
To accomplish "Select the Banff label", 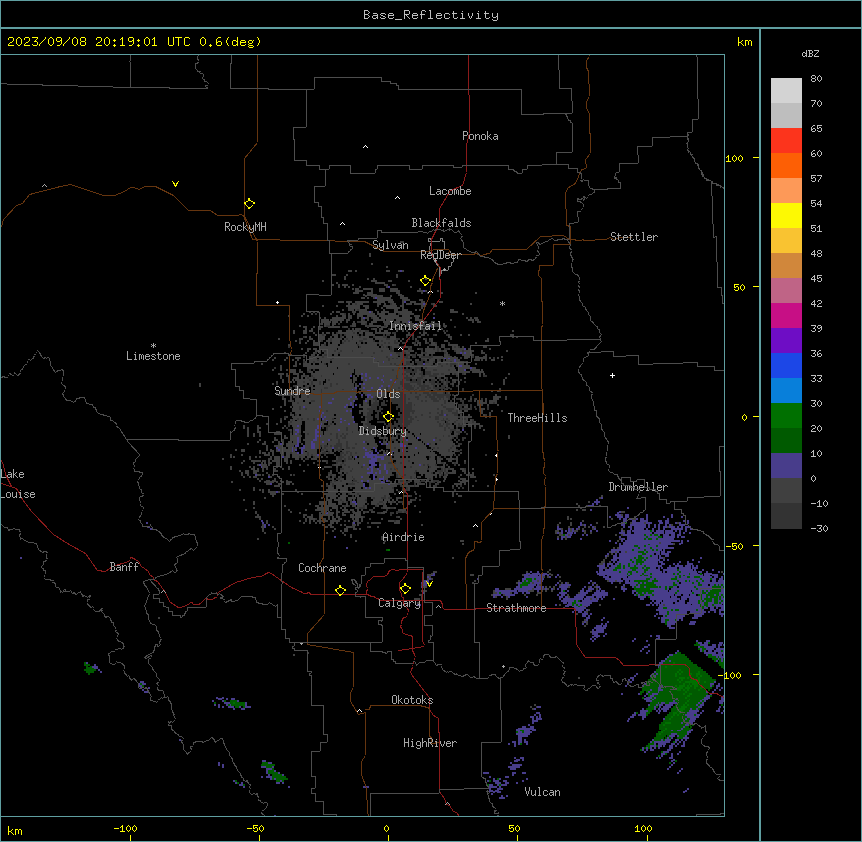I will [x=124, y=567].
